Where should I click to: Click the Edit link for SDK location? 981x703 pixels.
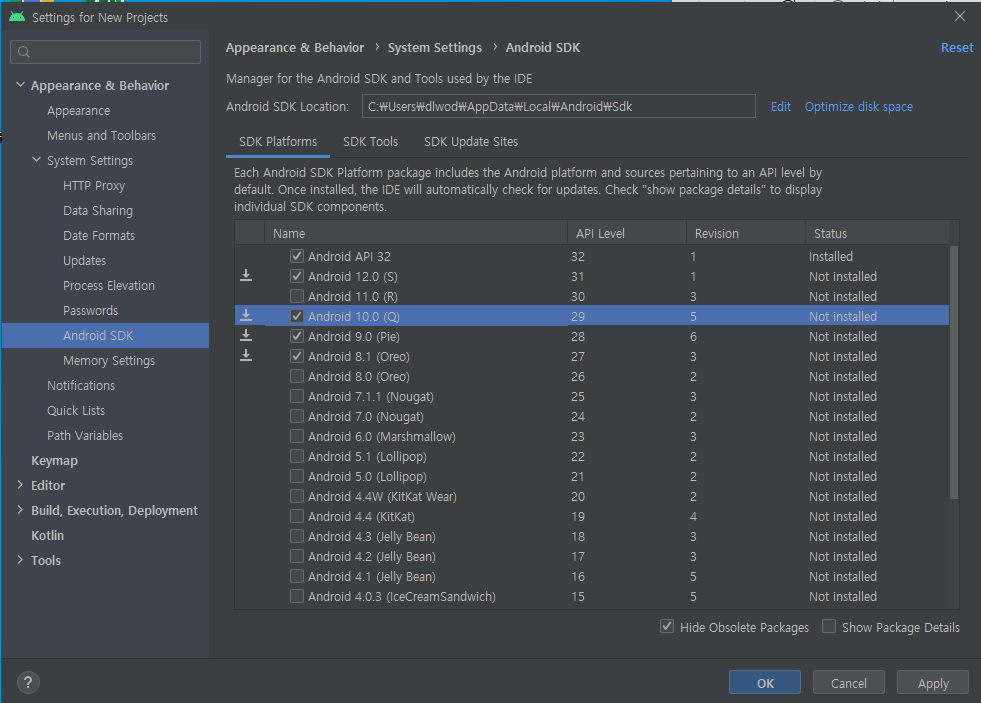[x=781, y=106]
